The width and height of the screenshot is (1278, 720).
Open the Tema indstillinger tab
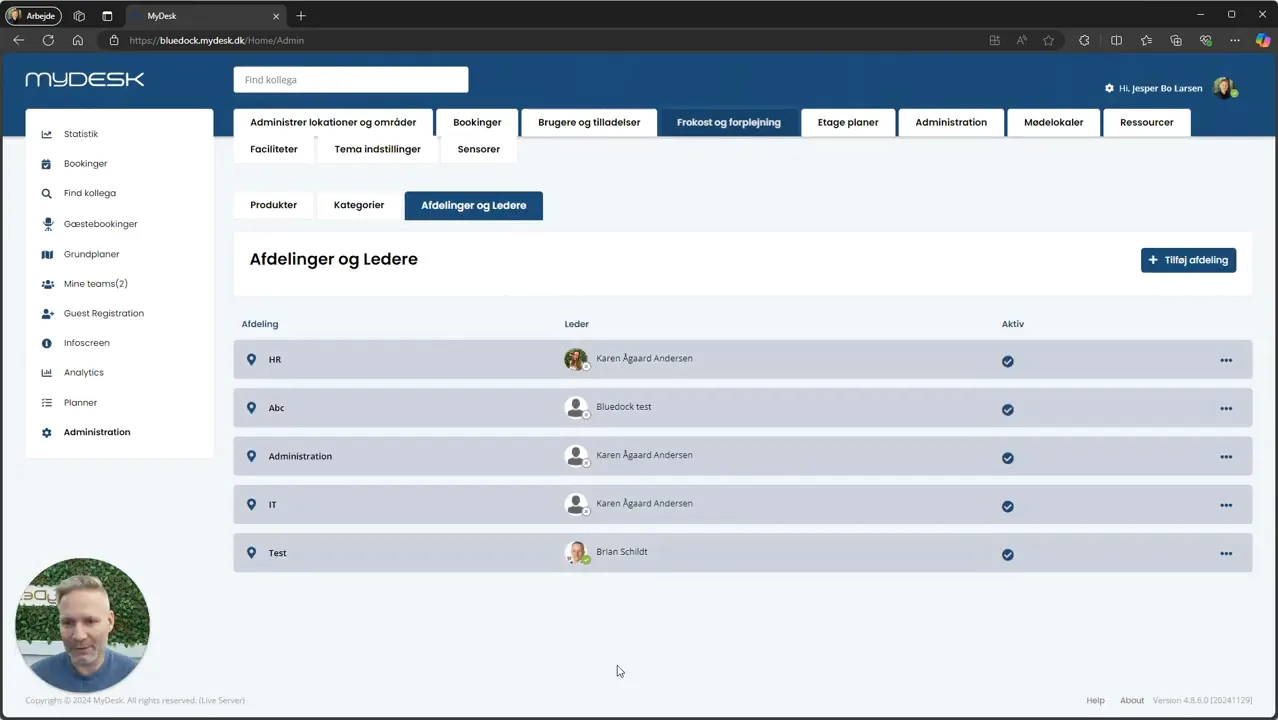click(x=378, y=149)
